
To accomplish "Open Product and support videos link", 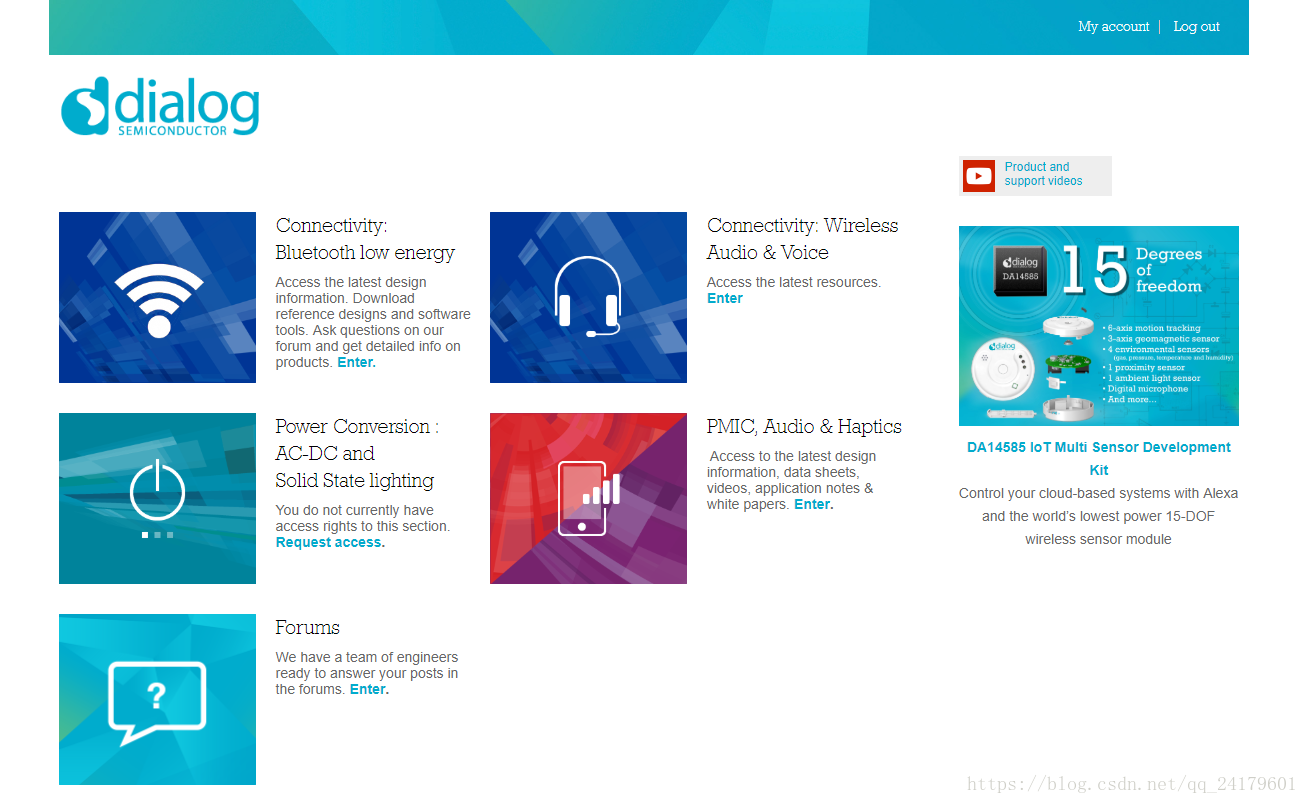I will pos(1043,174).
